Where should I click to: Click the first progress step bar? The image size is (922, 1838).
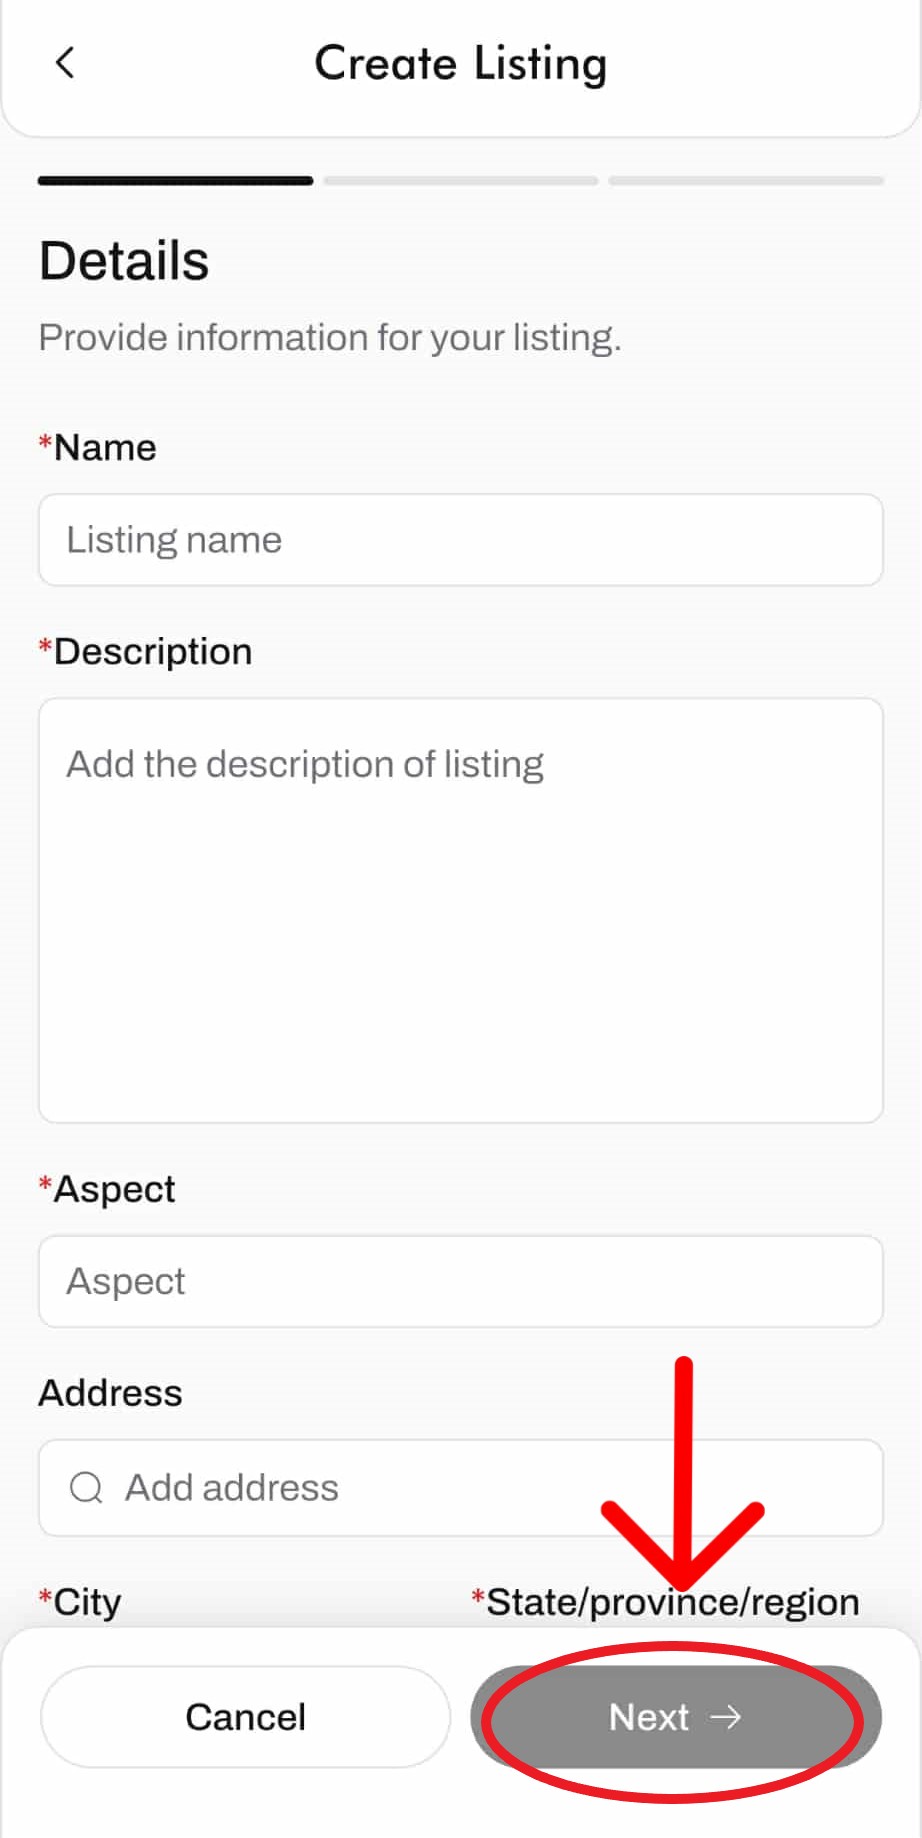click(175, 181)
